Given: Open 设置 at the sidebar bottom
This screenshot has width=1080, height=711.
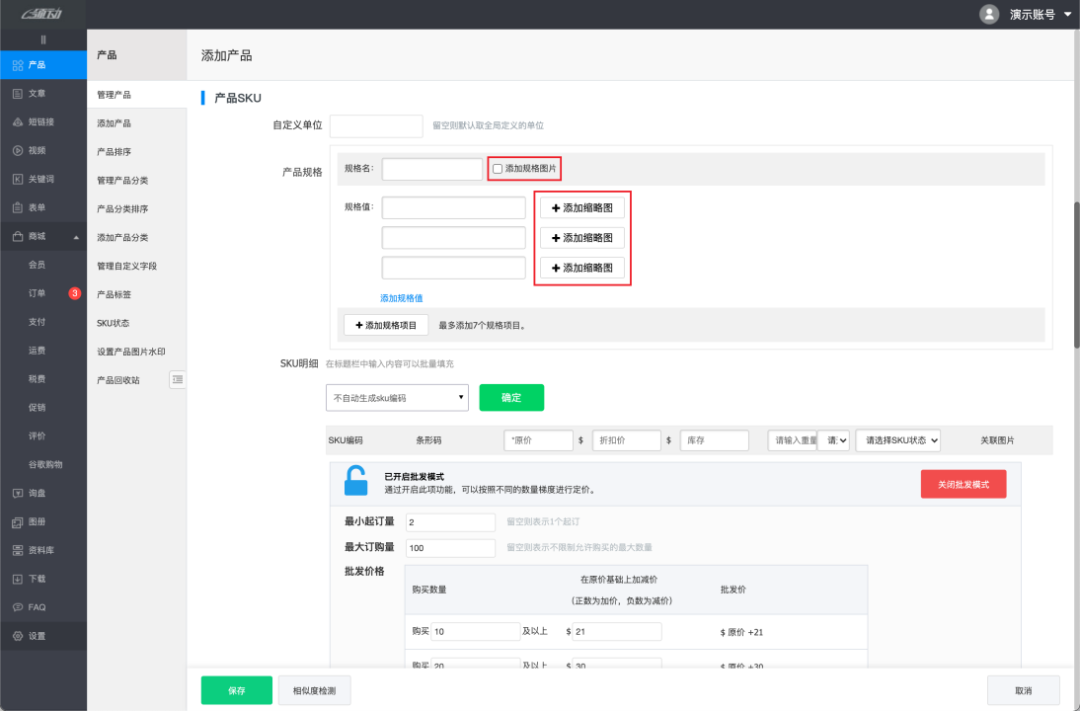Looking at the screenshot, I should 36,636.
